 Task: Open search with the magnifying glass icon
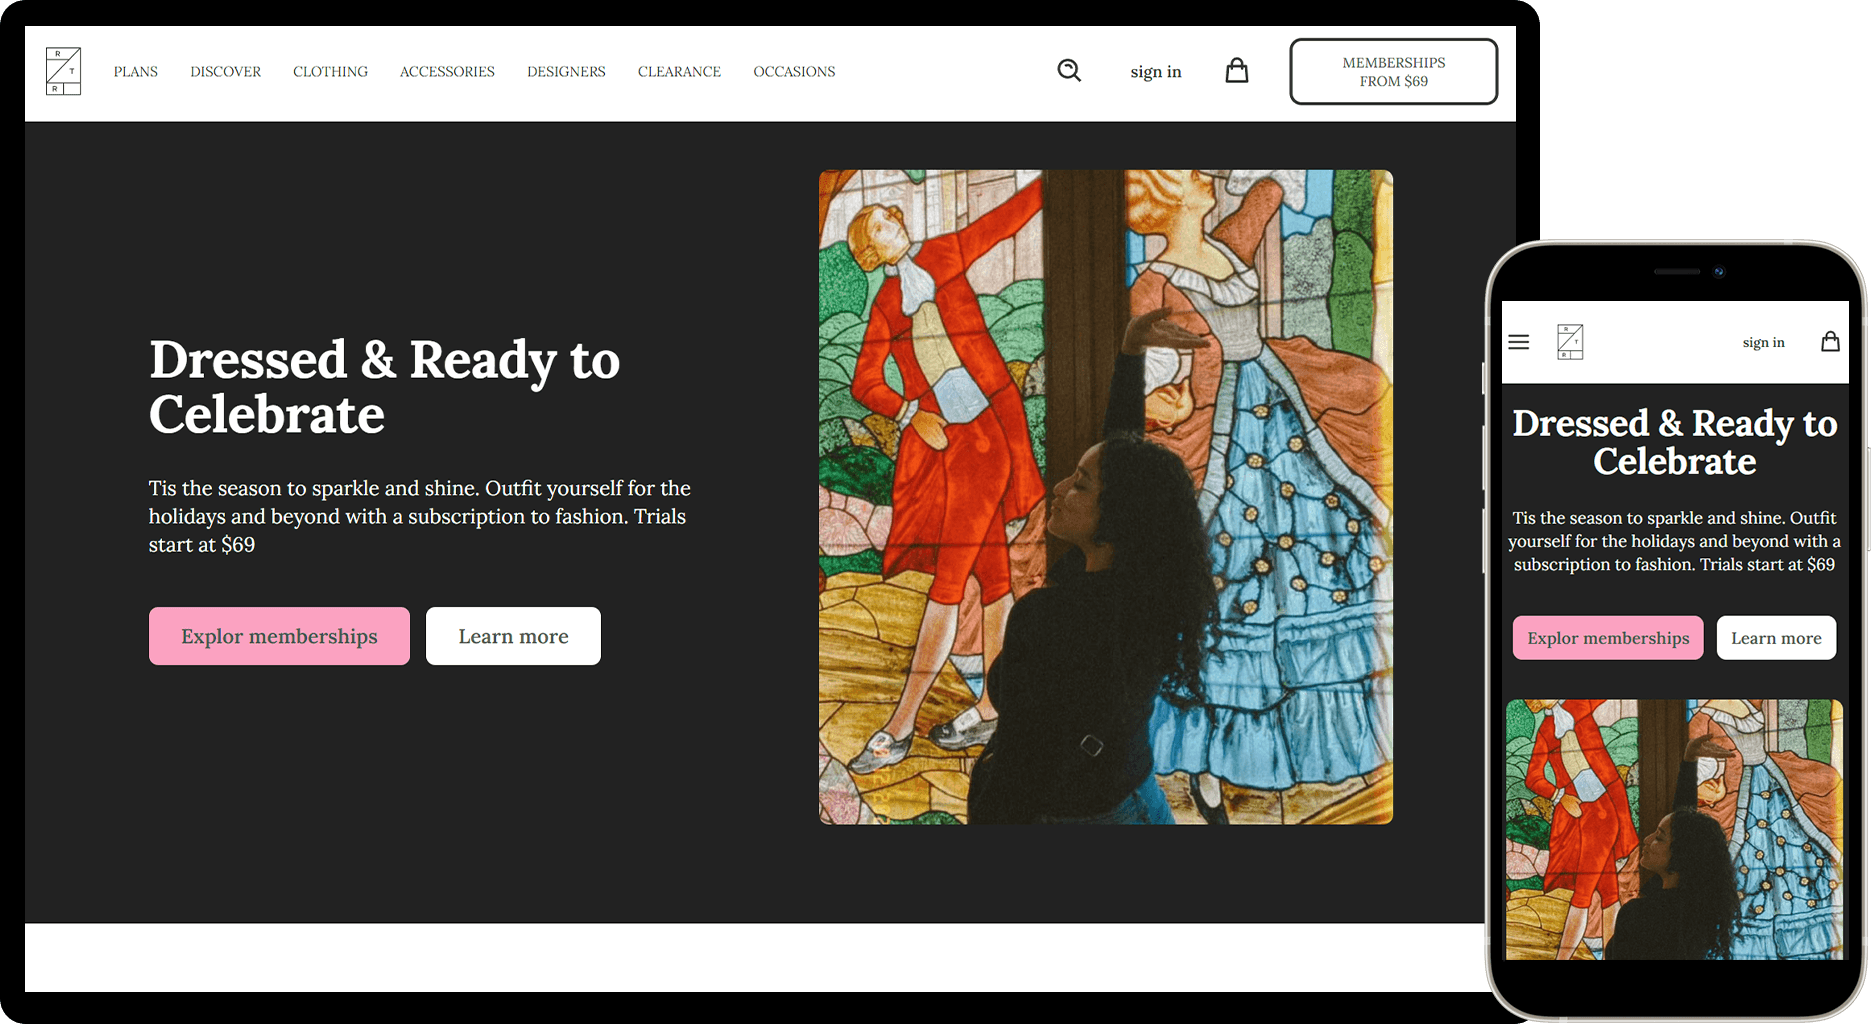1069,70
